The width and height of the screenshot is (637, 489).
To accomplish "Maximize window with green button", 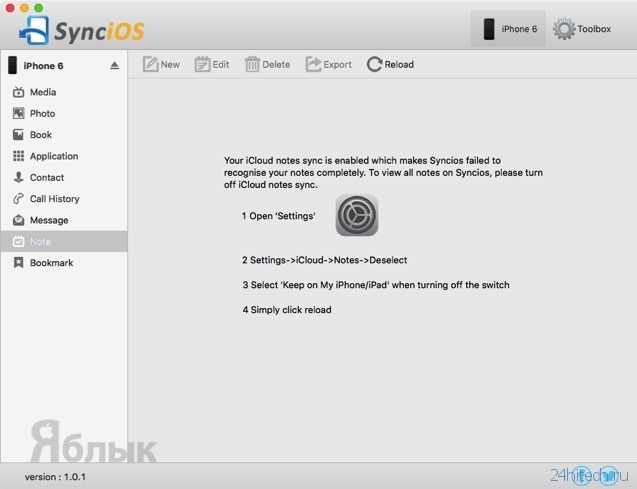I will click(x=39, y=8).
